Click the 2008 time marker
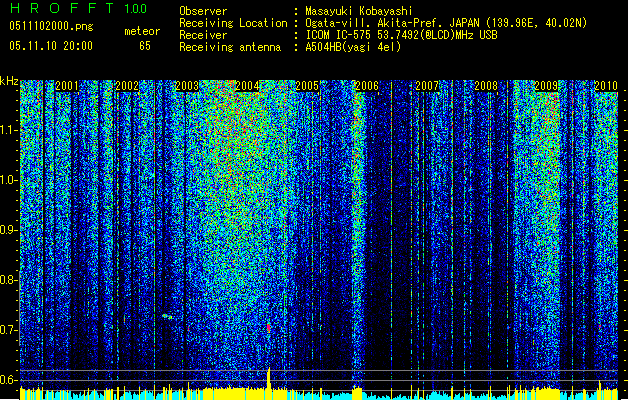The height and width of the screenshot is (400, 629). [486, 85]
